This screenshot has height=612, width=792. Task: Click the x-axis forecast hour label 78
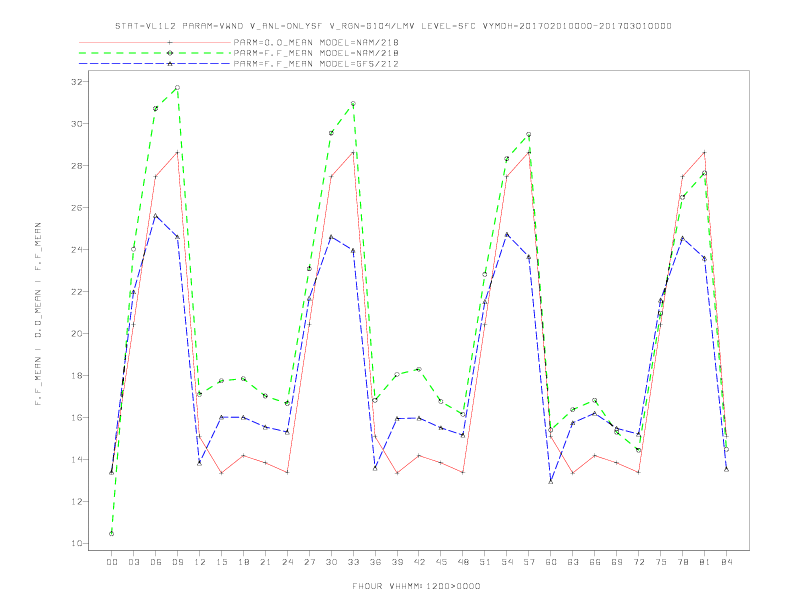click(x=682, y=562)
